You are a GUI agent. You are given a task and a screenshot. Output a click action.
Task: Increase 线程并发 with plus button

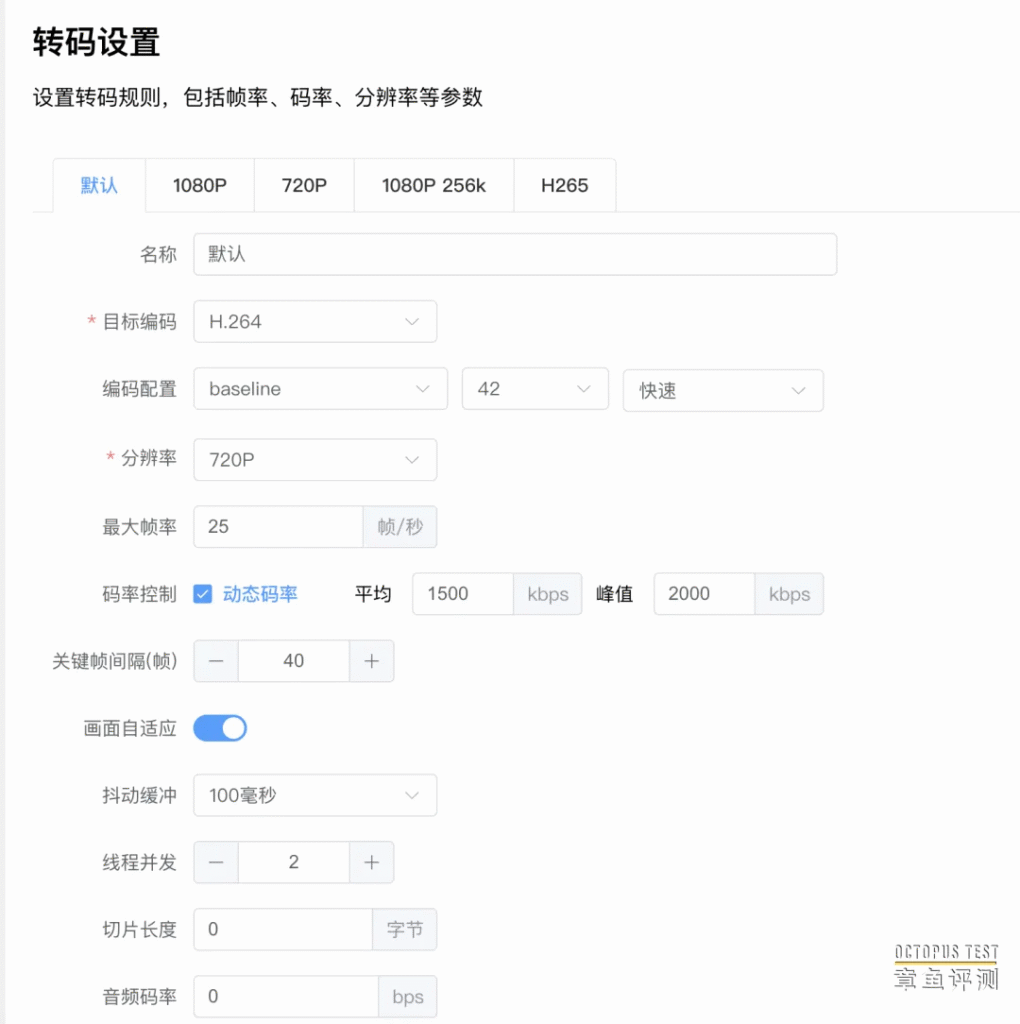pyautogui.click(x=372, y=862)
